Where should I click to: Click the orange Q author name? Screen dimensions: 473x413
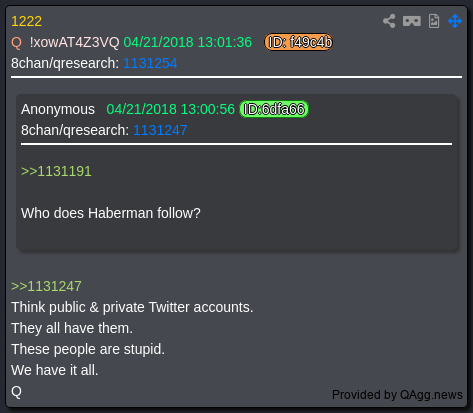point(16,43)
